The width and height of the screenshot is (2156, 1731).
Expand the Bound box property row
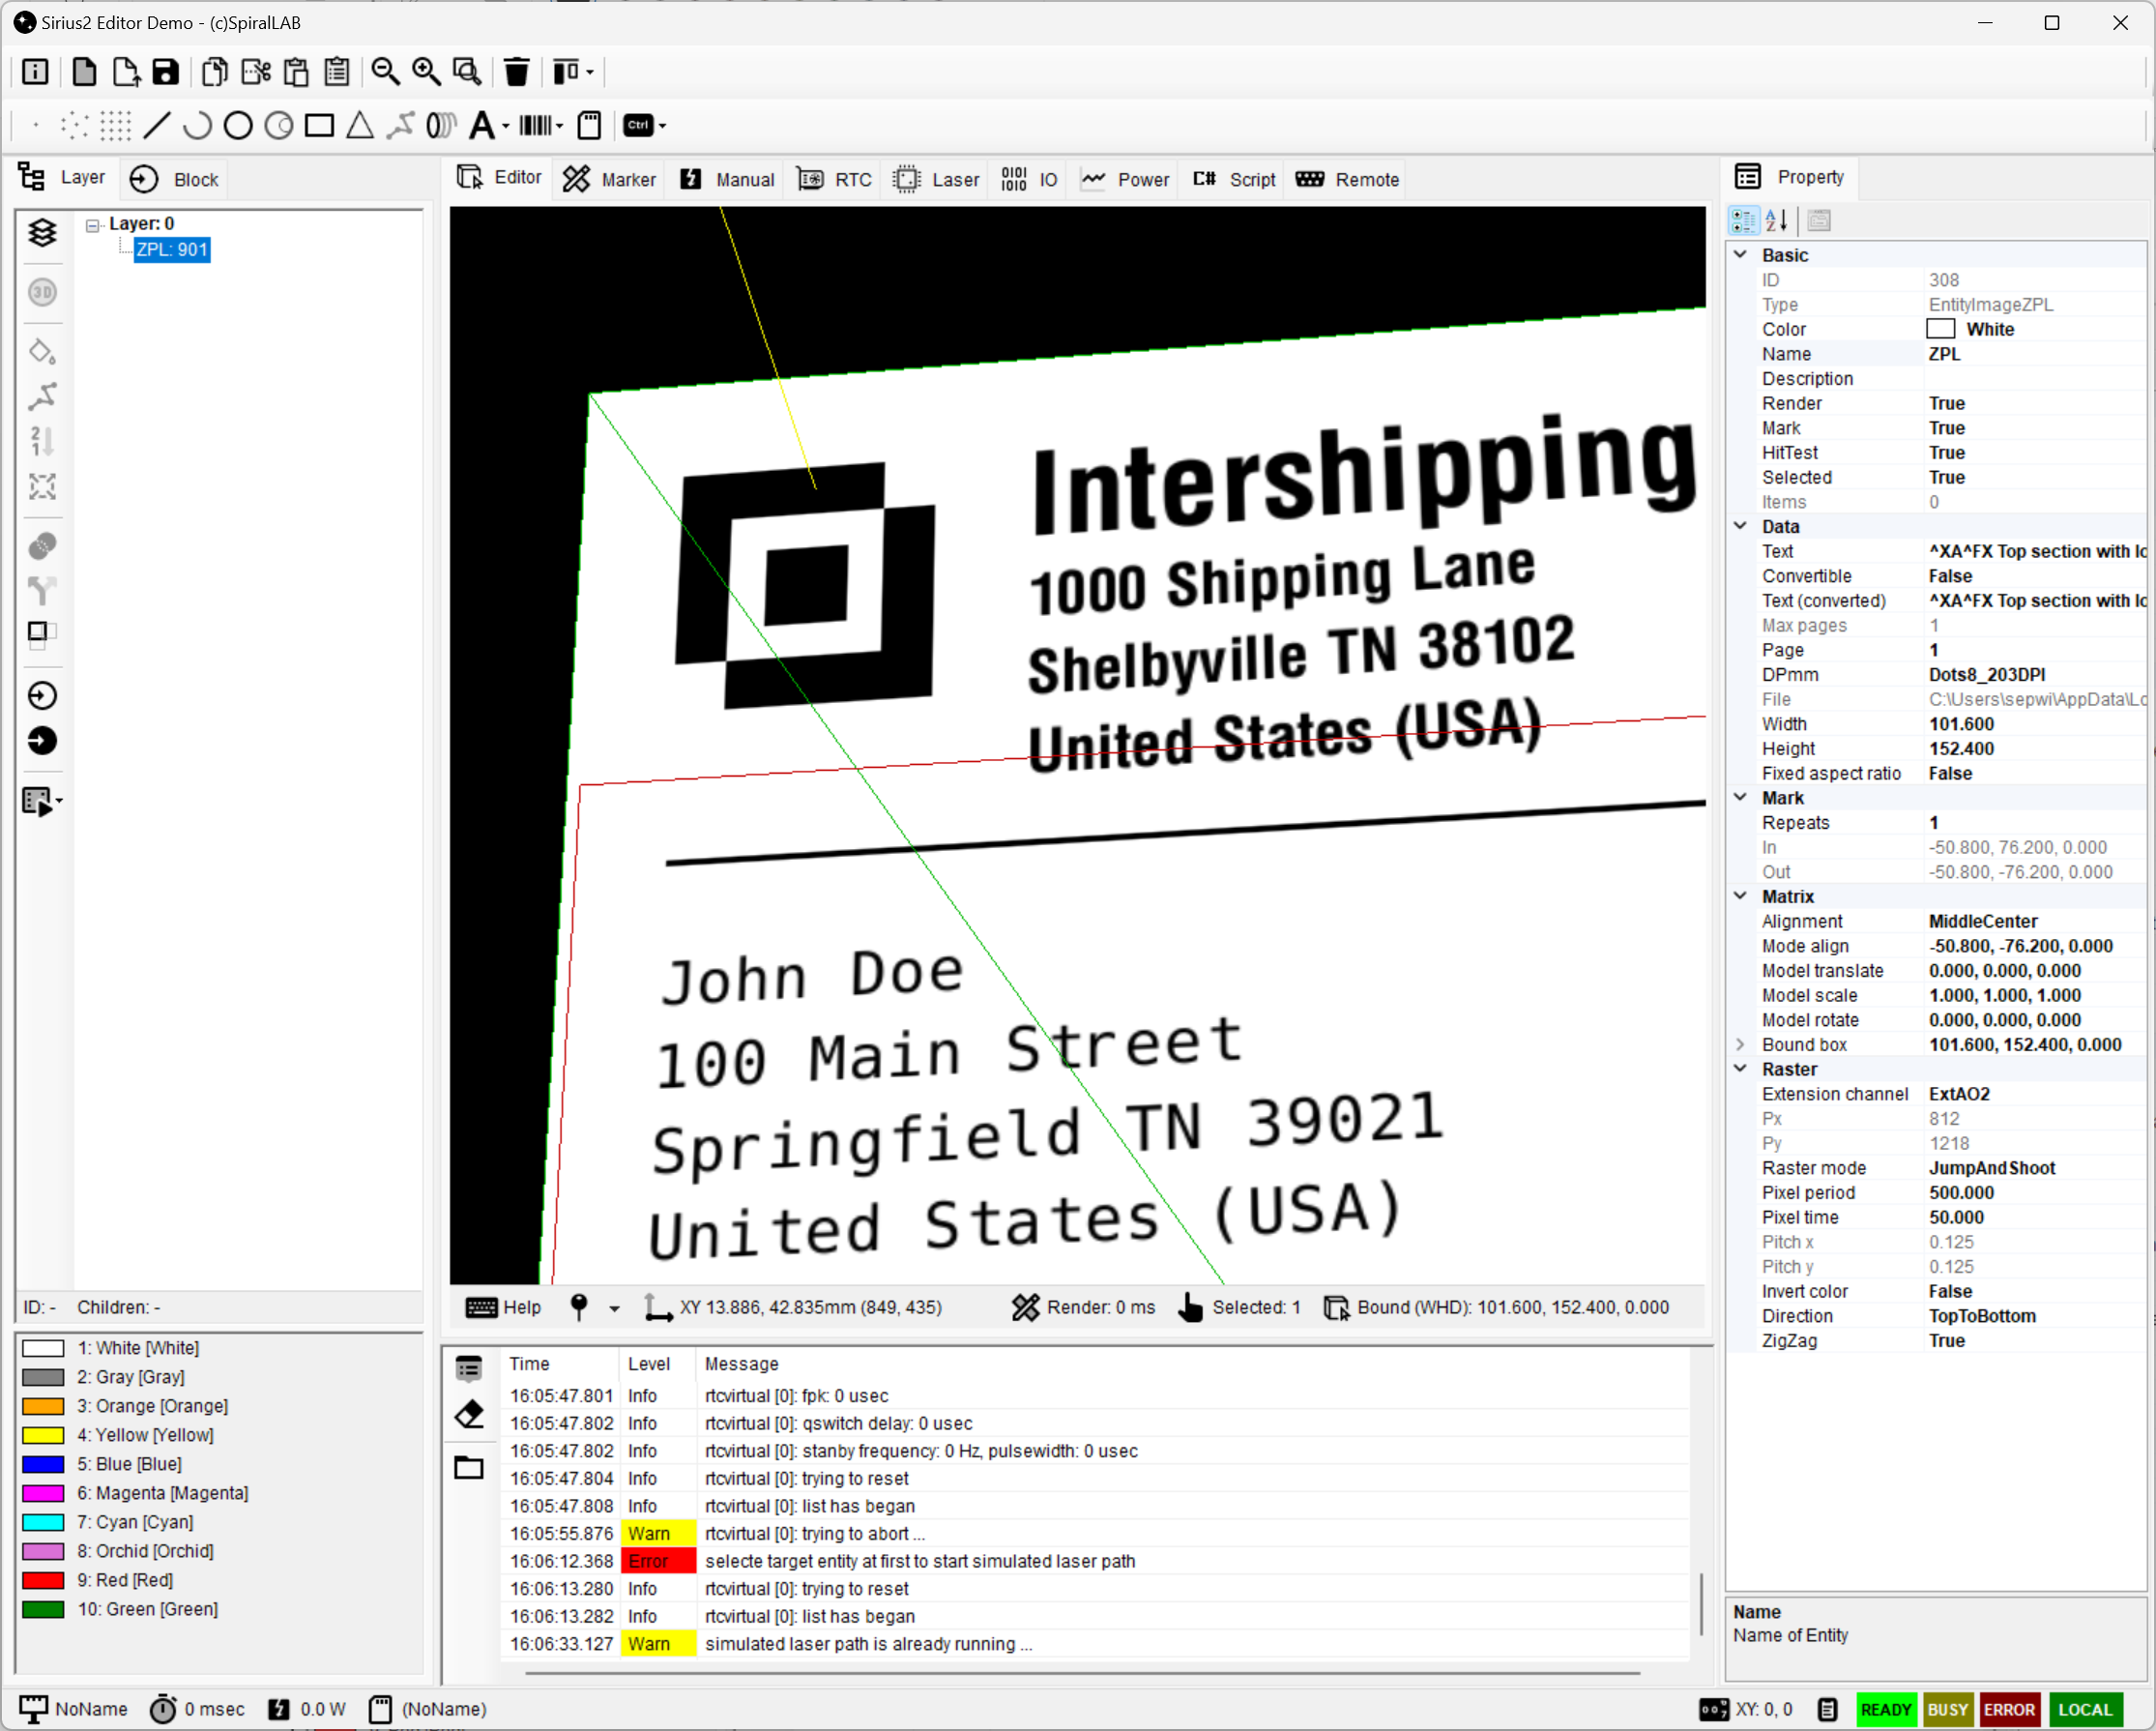pyautogui.click(x=1741, y=1045)
